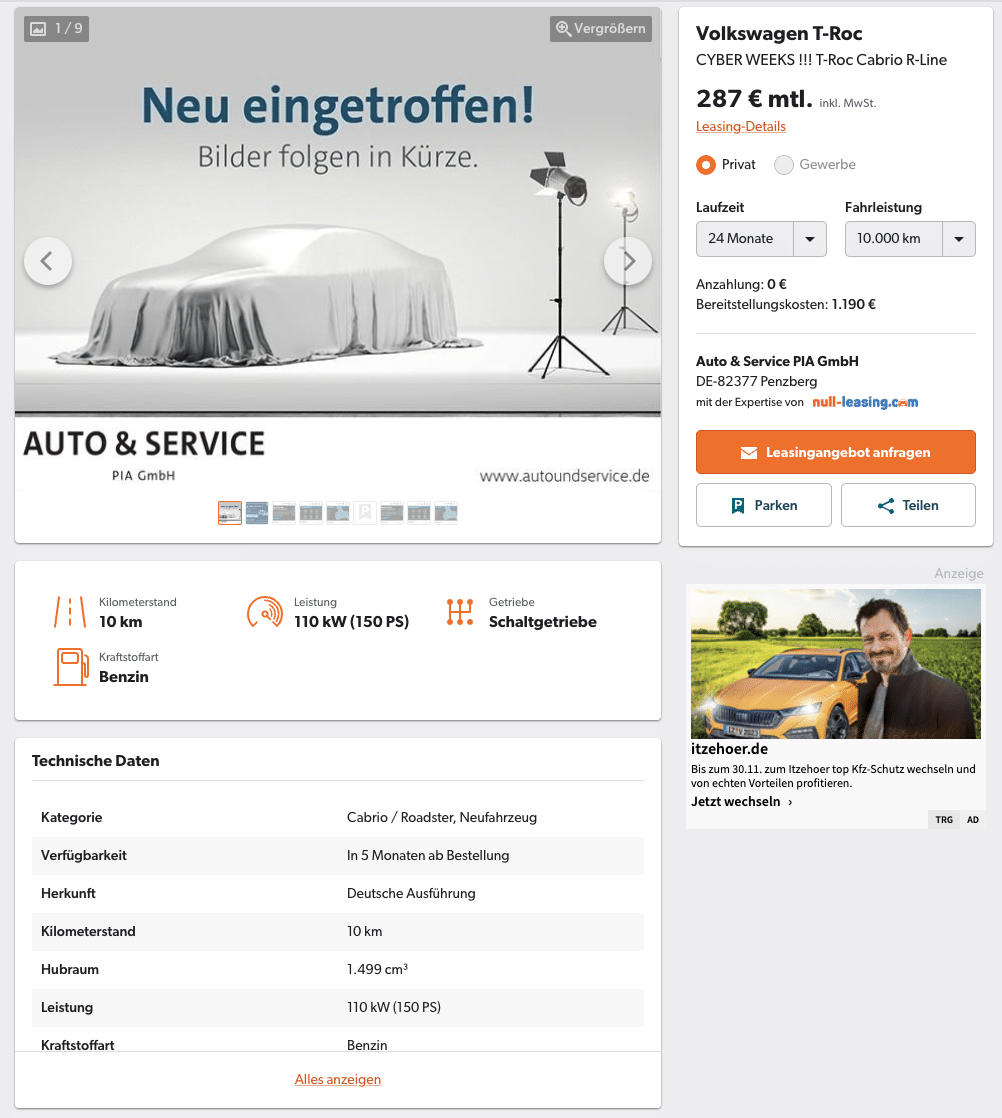Select the sixth placeholder gallery thumbnail

(364, 513)
